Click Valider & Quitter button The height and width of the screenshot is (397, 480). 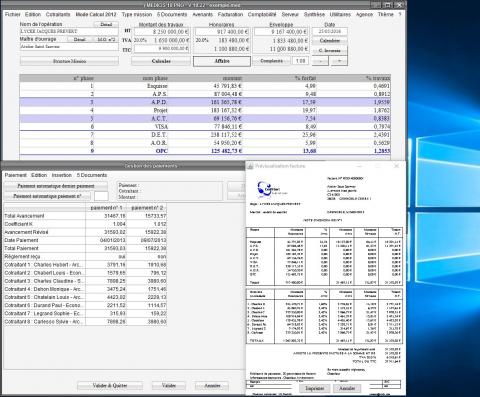[110, 385]
